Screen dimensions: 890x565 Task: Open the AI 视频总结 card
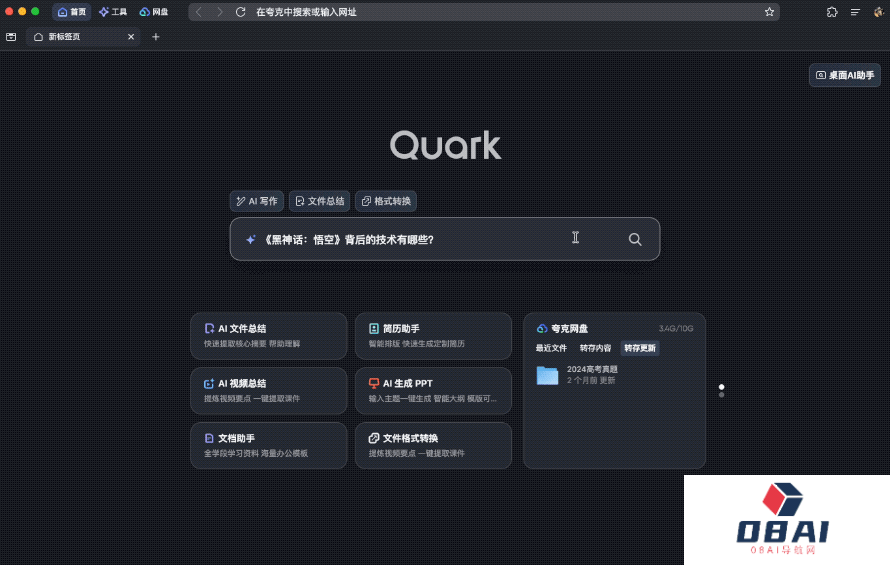[x=268, y=390]
